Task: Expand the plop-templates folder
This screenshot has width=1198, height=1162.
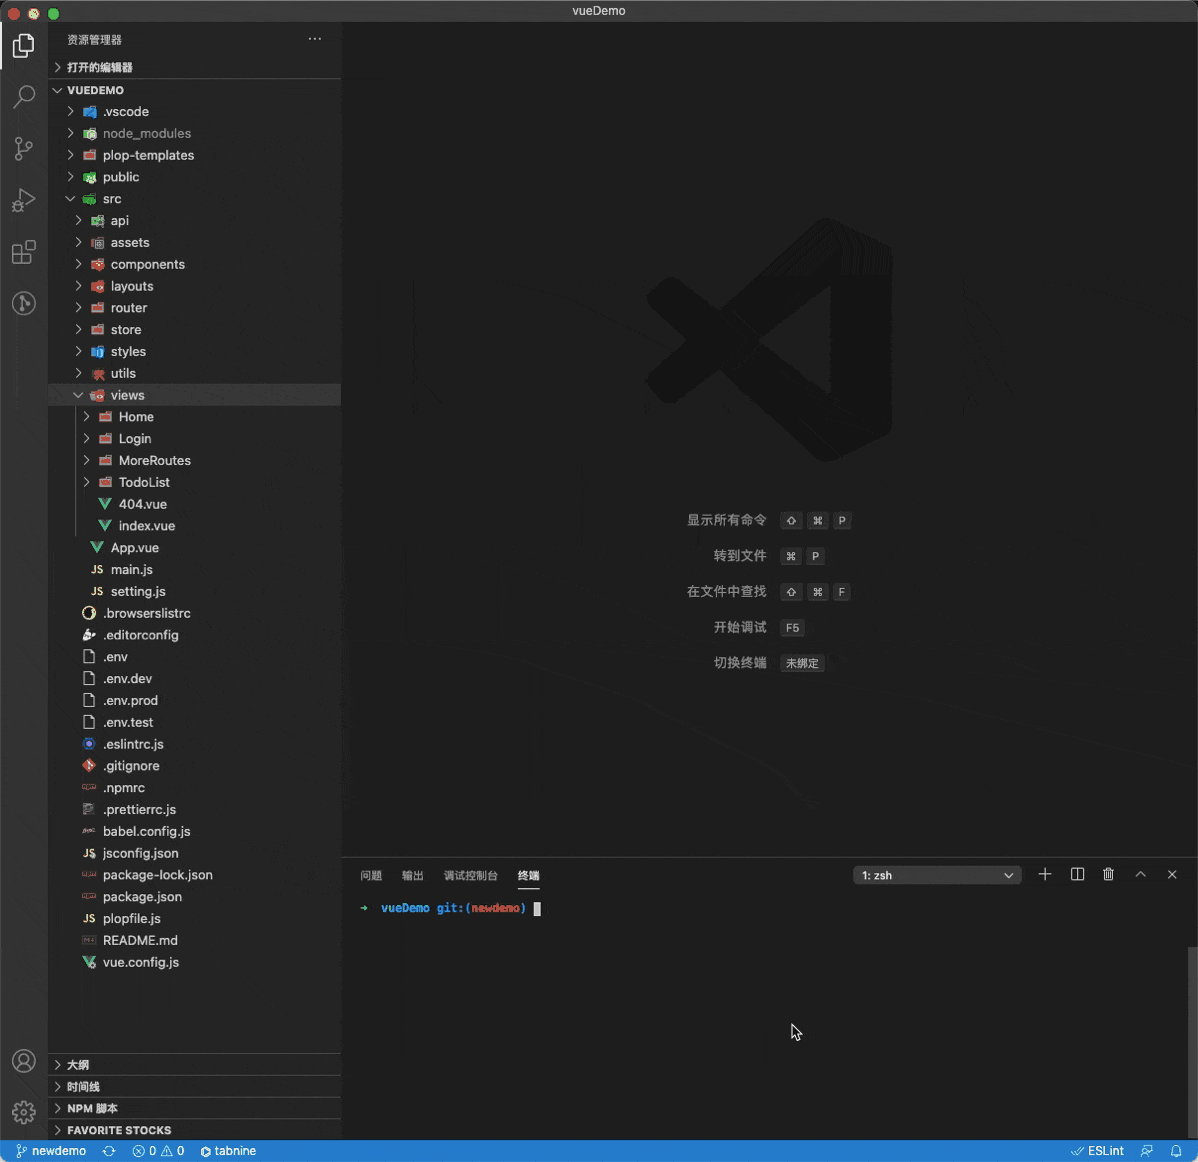Action: click(x=195, y=155)
